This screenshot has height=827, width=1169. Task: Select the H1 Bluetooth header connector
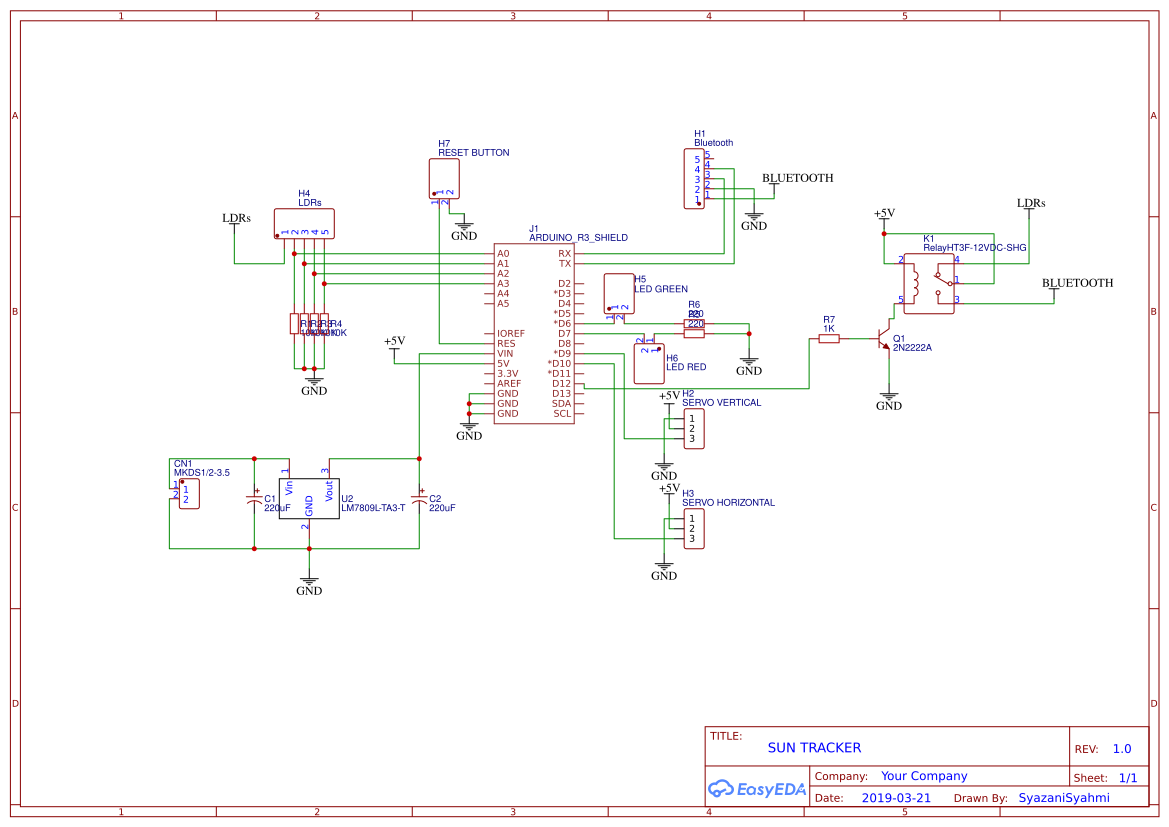(695, 180)
